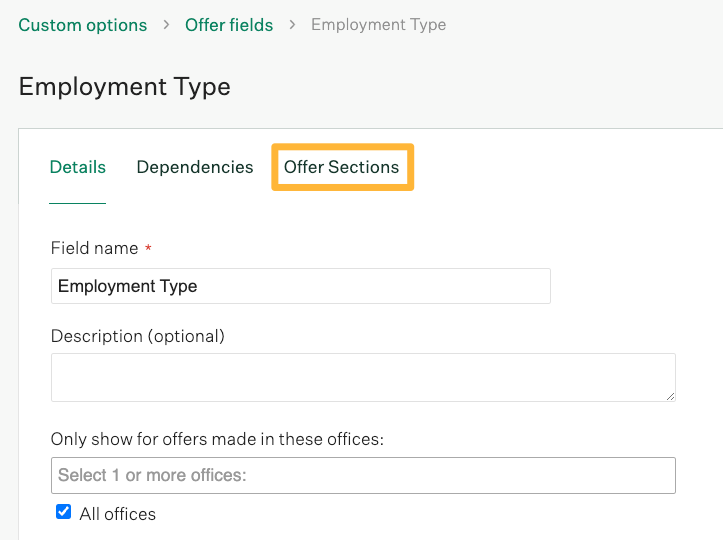The width and height of the screenshot is (723, 540).
Task: Switch to the Details tab
Action: 78,167
